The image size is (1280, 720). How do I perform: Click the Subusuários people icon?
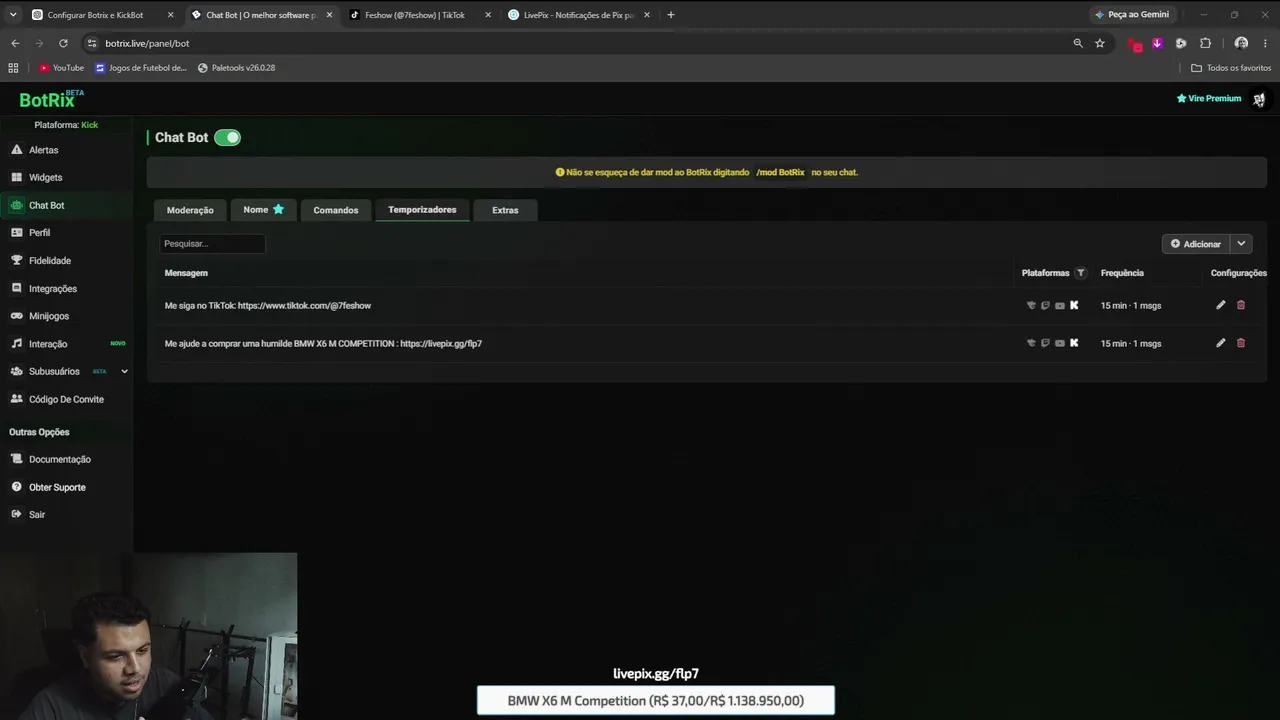tap(16, 371)
